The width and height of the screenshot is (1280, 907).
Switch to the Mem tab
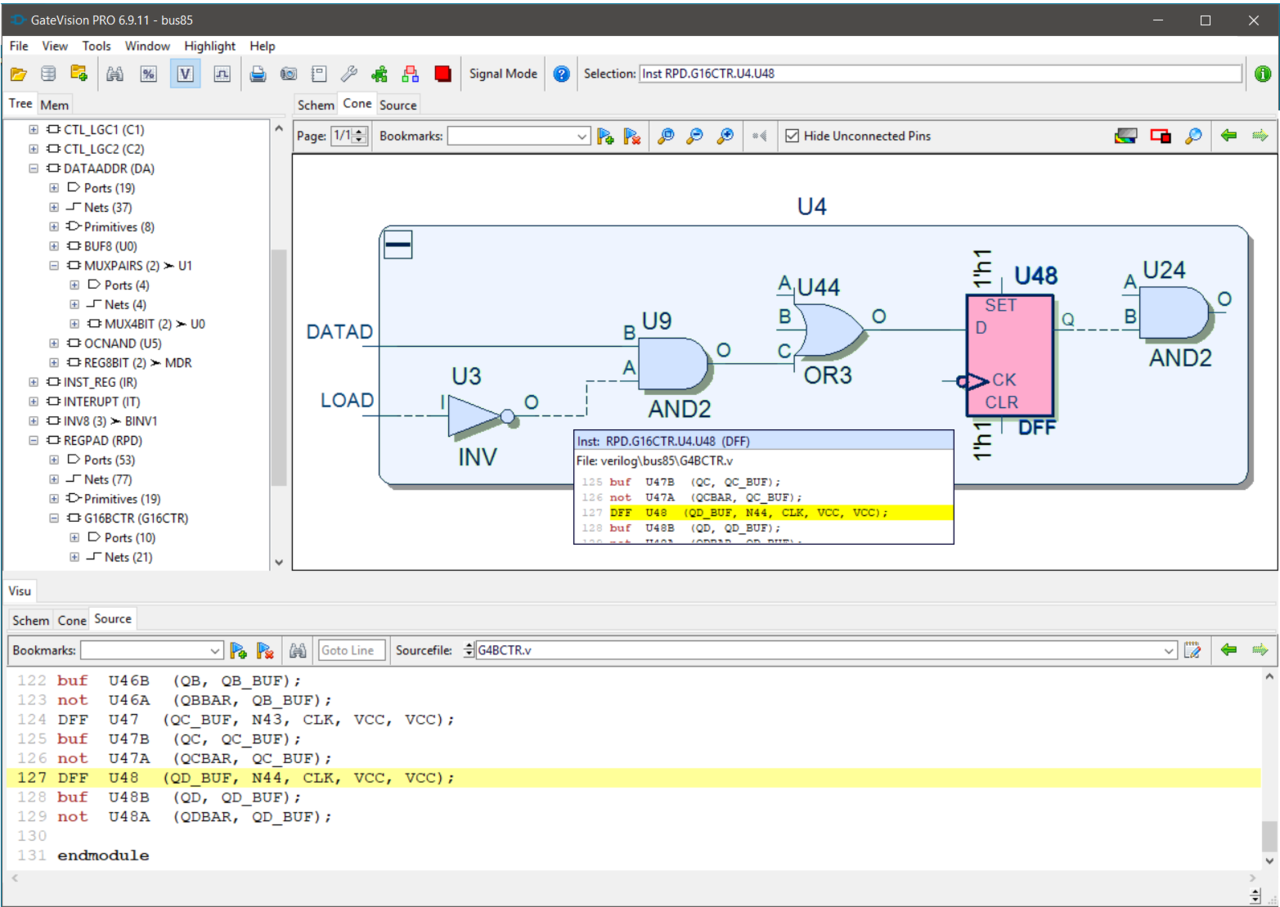pyautogui.click(x=54, y=105)
